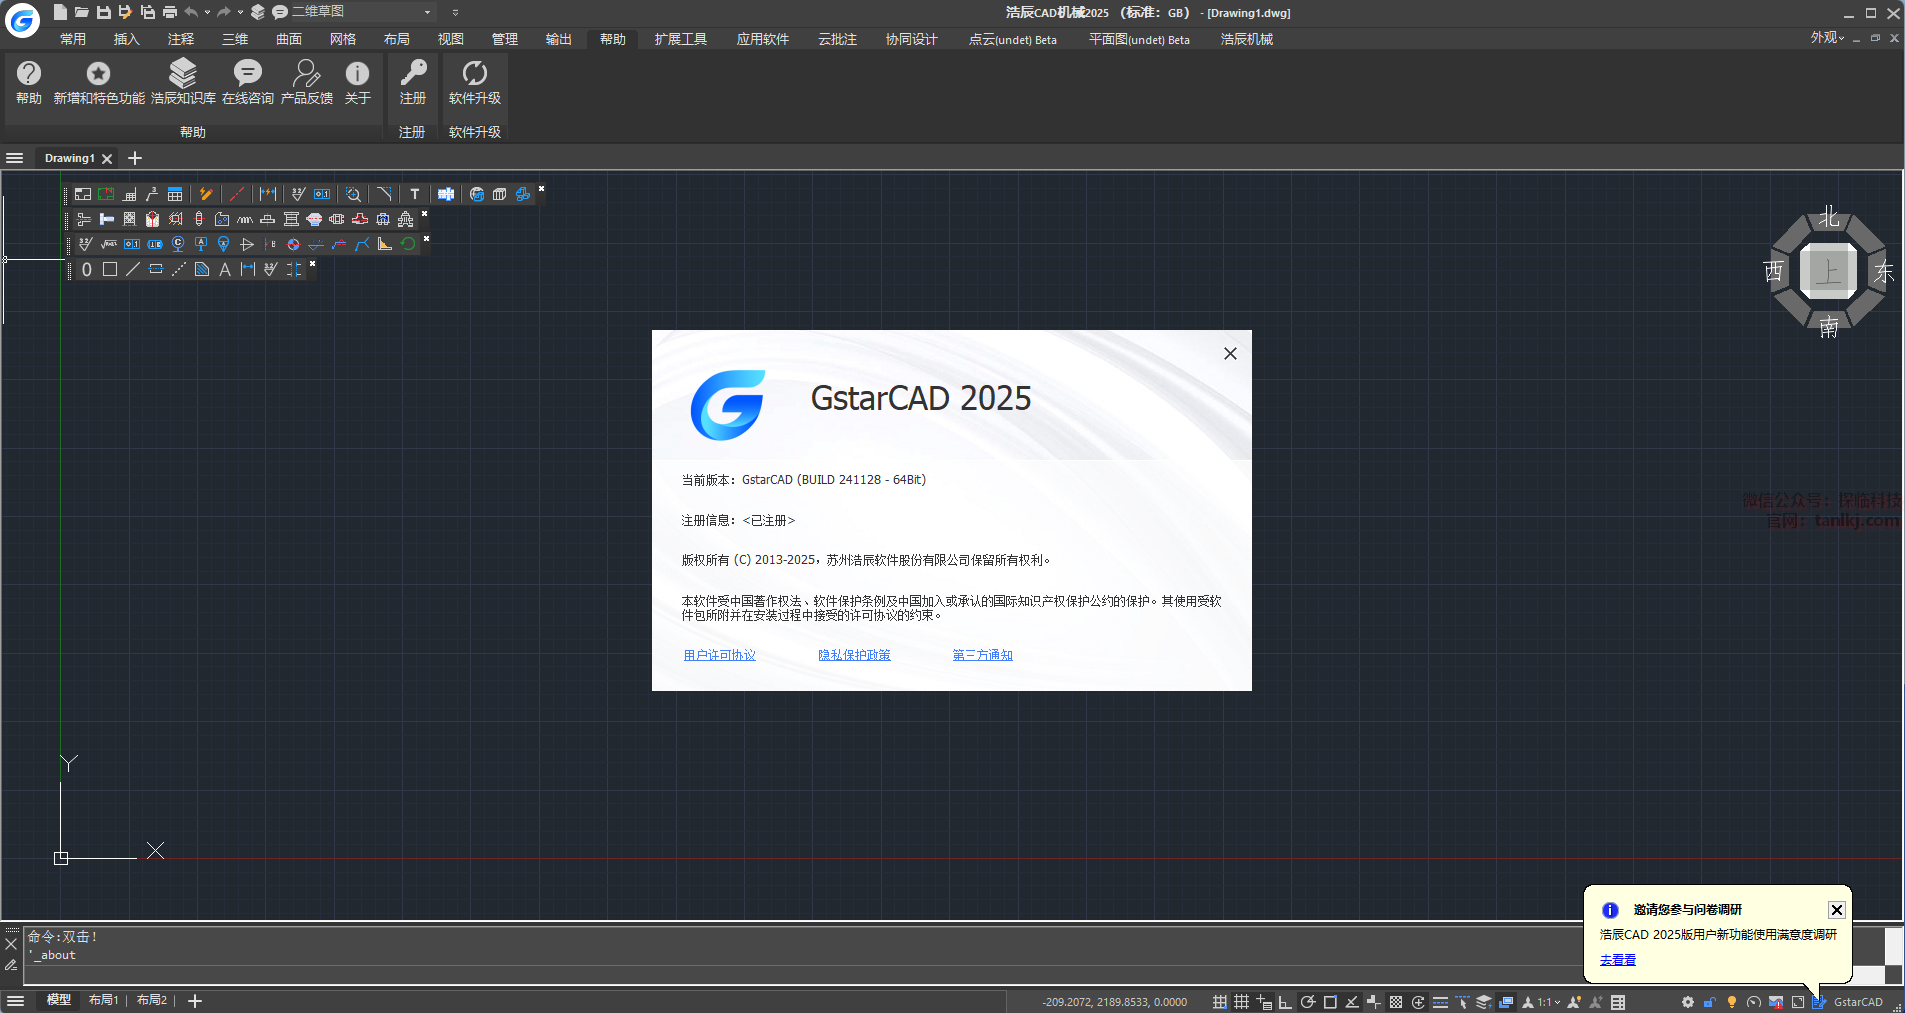Click the 注册 key icon in ribbon

pyautogui.click(x=412, y=74)
